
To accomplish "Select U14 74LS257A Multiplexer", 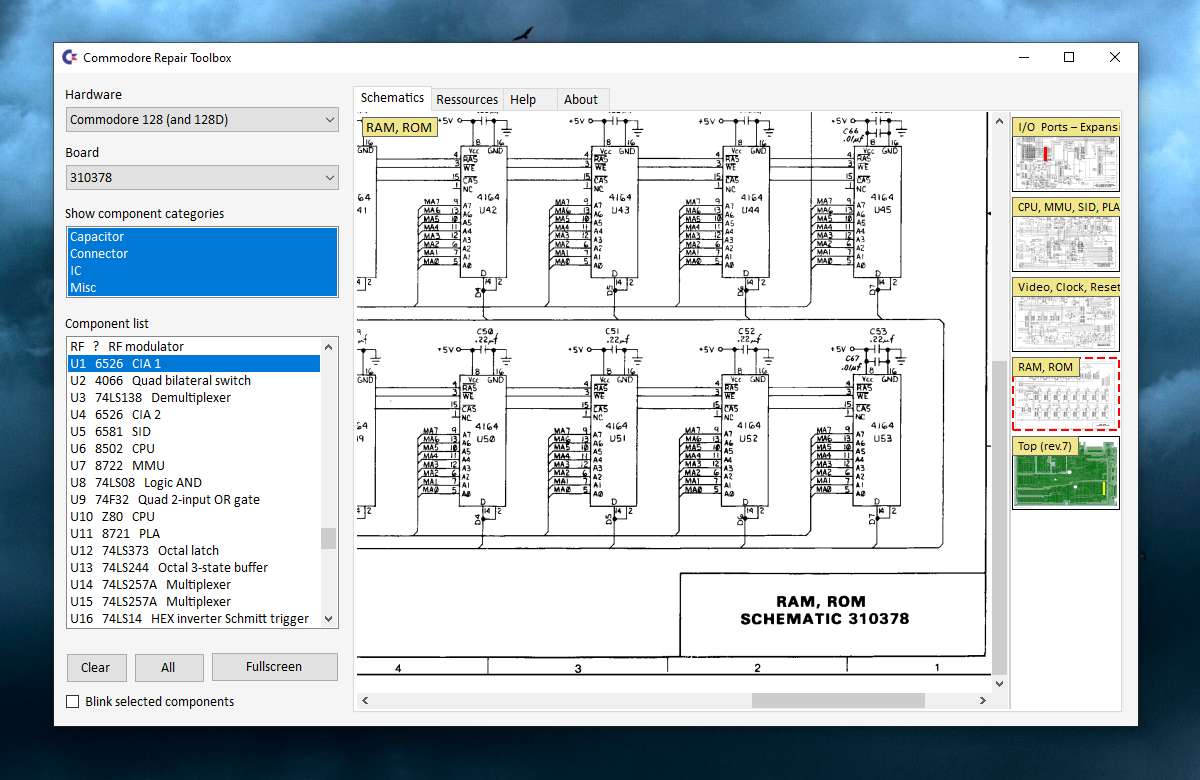I will point(194,585).
